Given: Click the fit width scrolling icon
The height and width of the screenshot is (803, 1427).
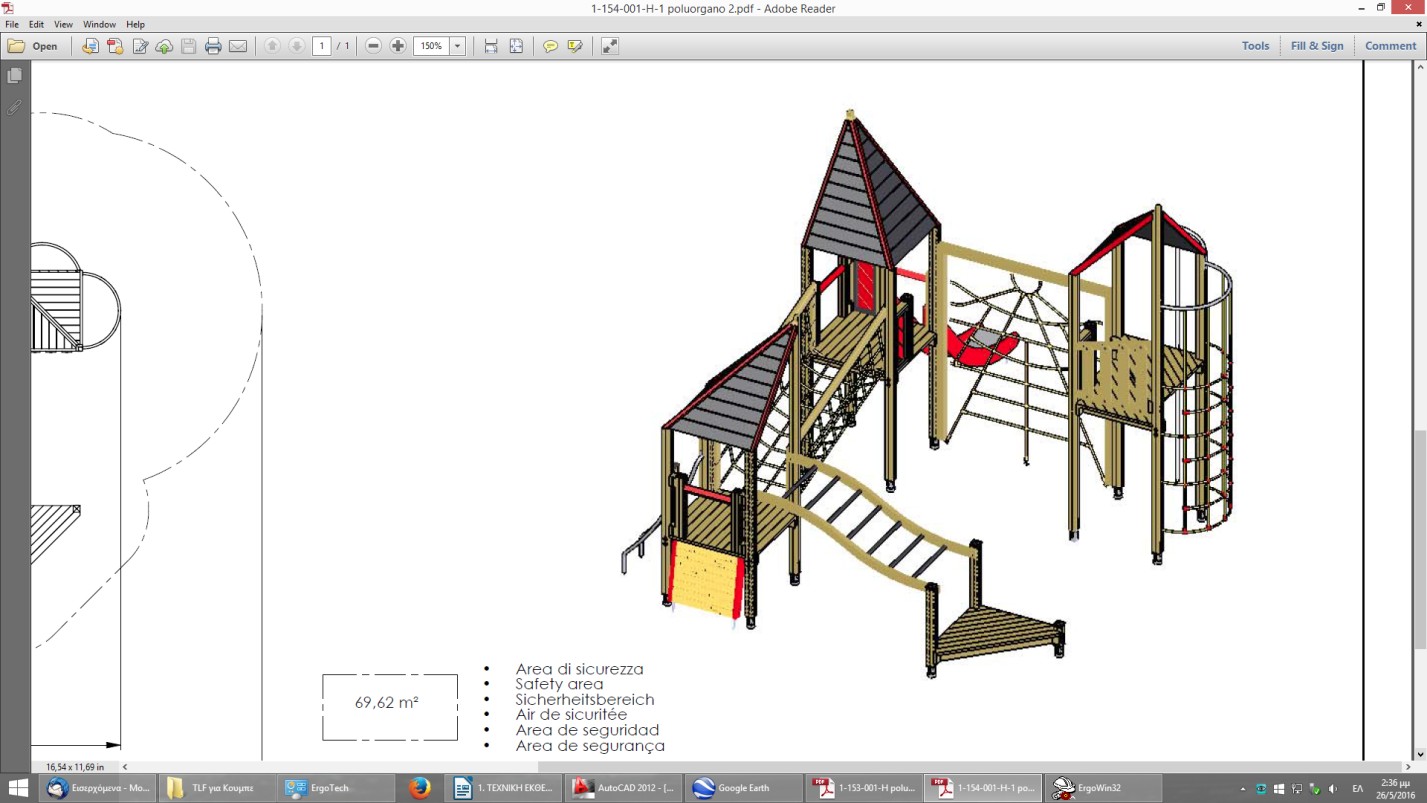Looking at the screenshot, I should tap(491, 46).
